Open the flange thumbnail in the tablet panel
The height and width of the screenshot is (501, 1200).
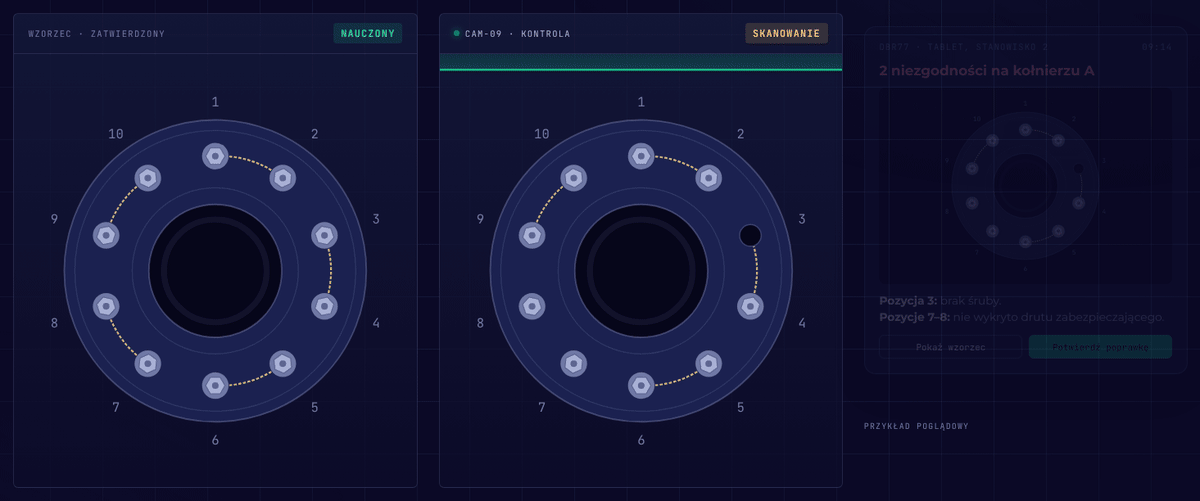pyautogui.click(x=1024, y=185)
